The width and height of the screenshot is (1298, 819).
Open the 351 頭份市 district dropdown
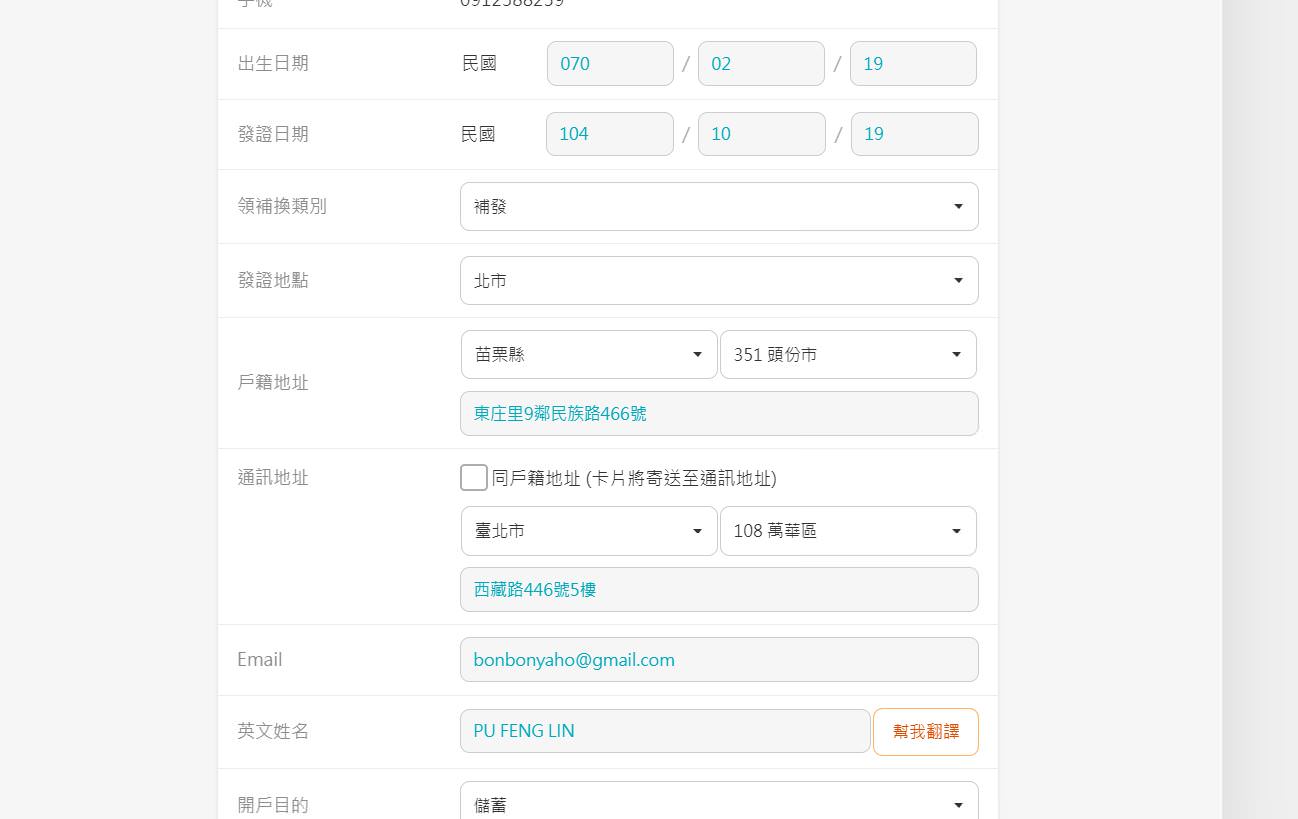tap(847, 355)
